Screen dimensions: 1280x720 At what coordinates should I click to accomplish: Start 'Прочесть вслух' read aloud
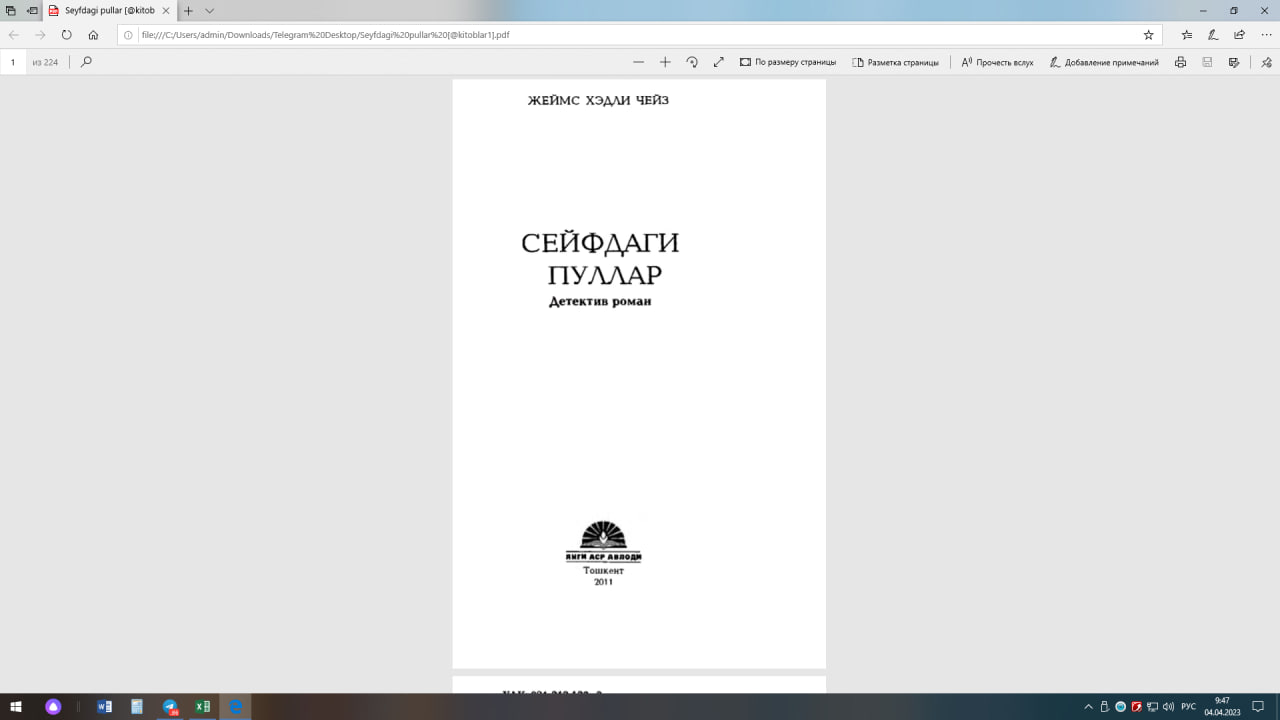point(997,62)
